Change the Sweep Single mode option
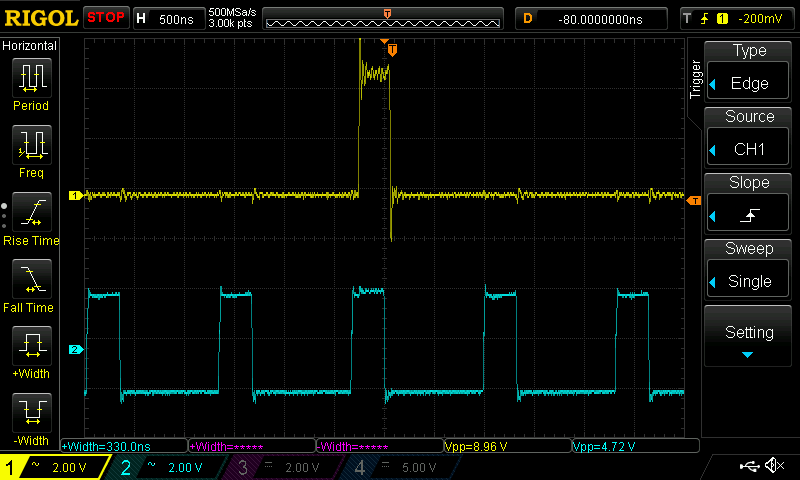The height and width of the screenshot is (480, 800). [749, 268]
